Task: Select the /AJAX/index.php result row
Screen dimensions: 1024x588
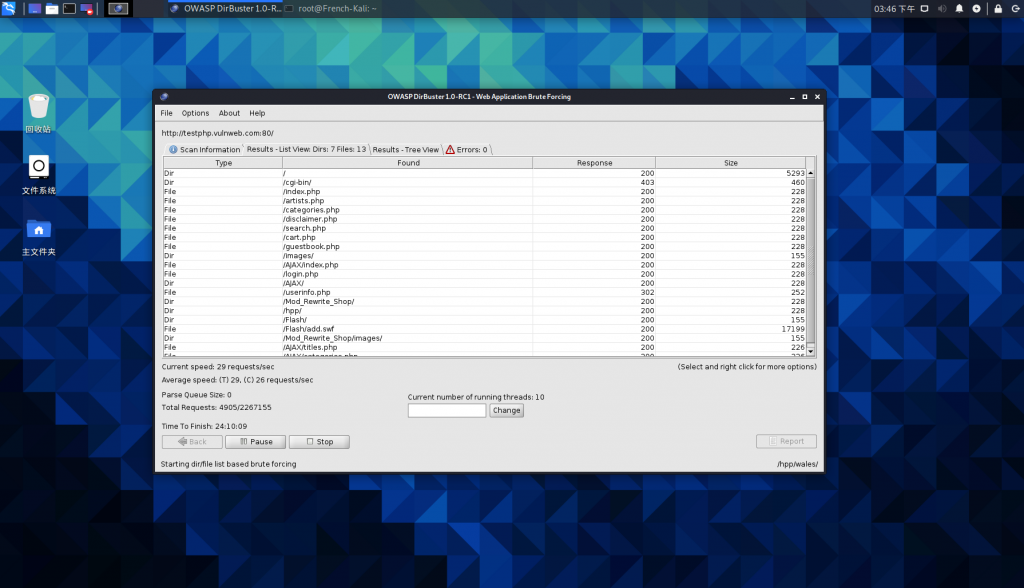Action: coord(485,265)
